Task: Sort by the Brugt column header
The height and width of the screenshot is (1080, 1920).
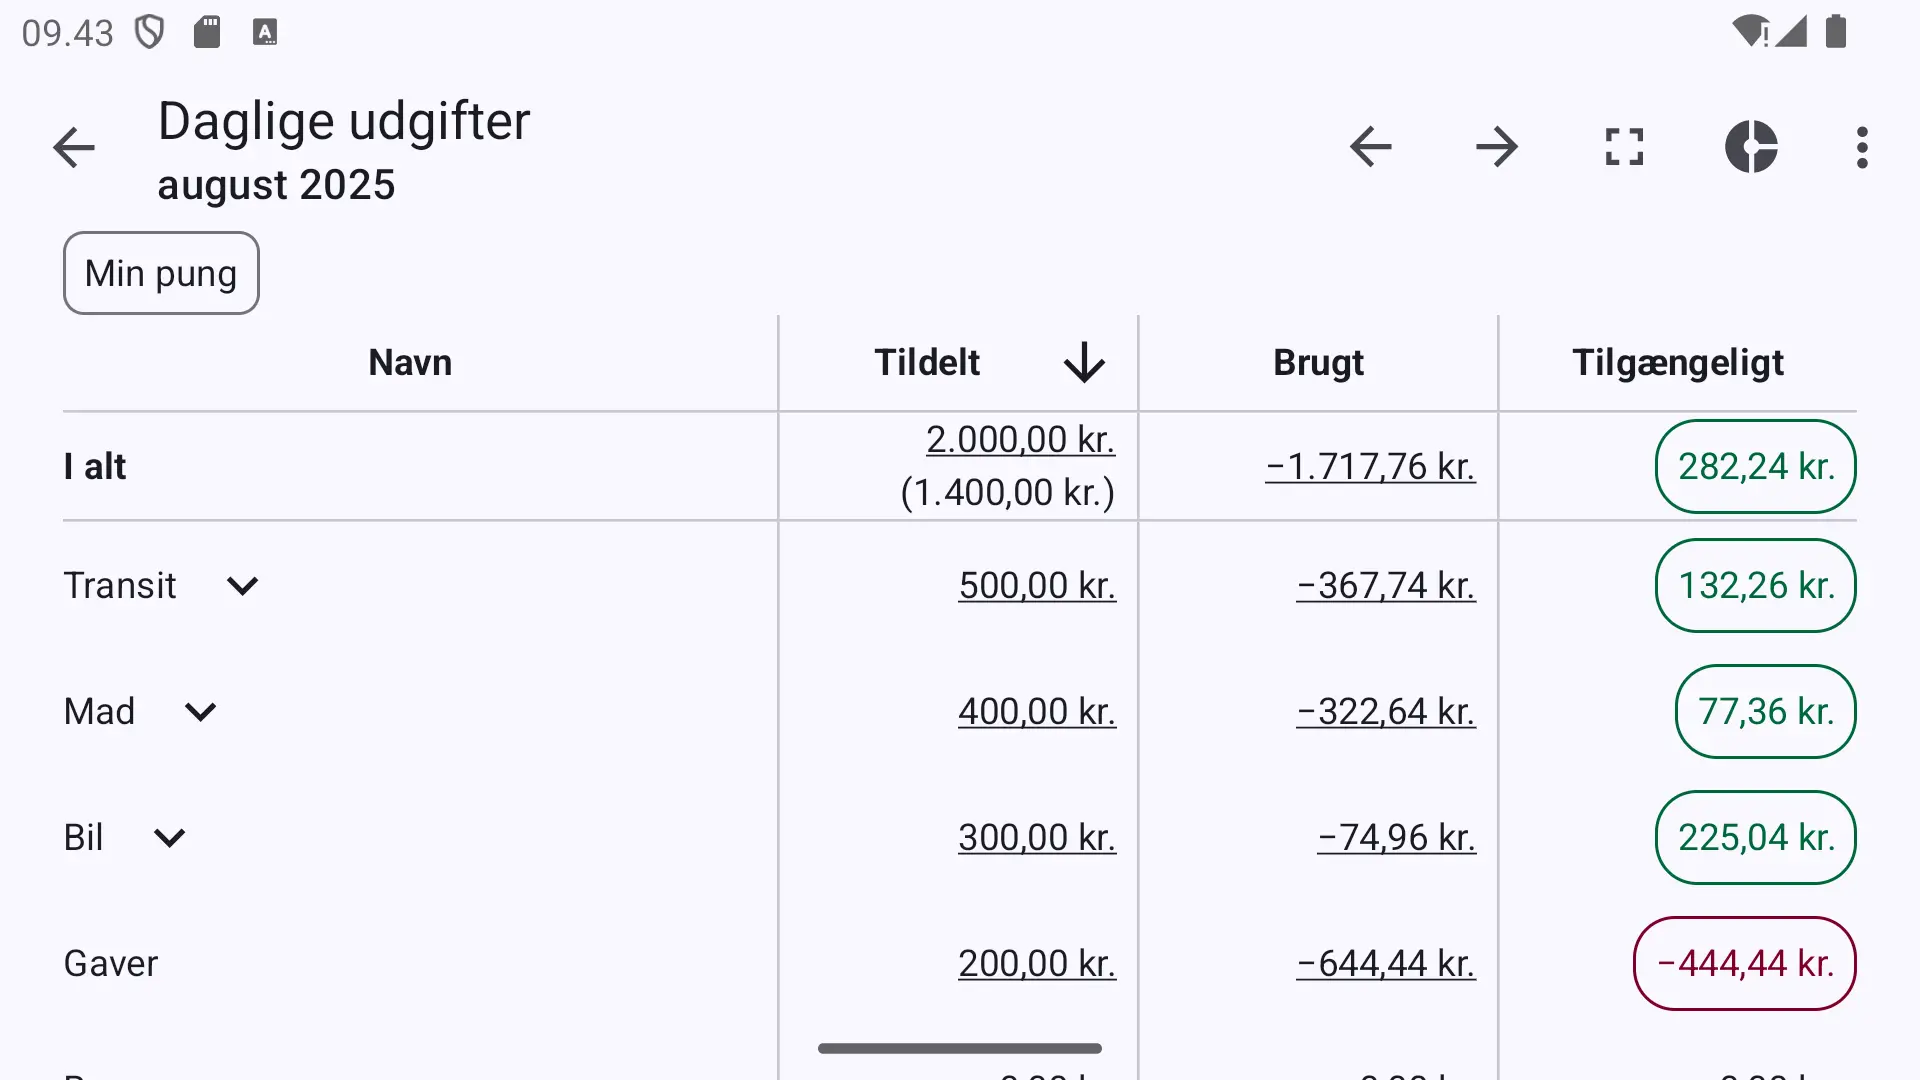Action: 1318,362
